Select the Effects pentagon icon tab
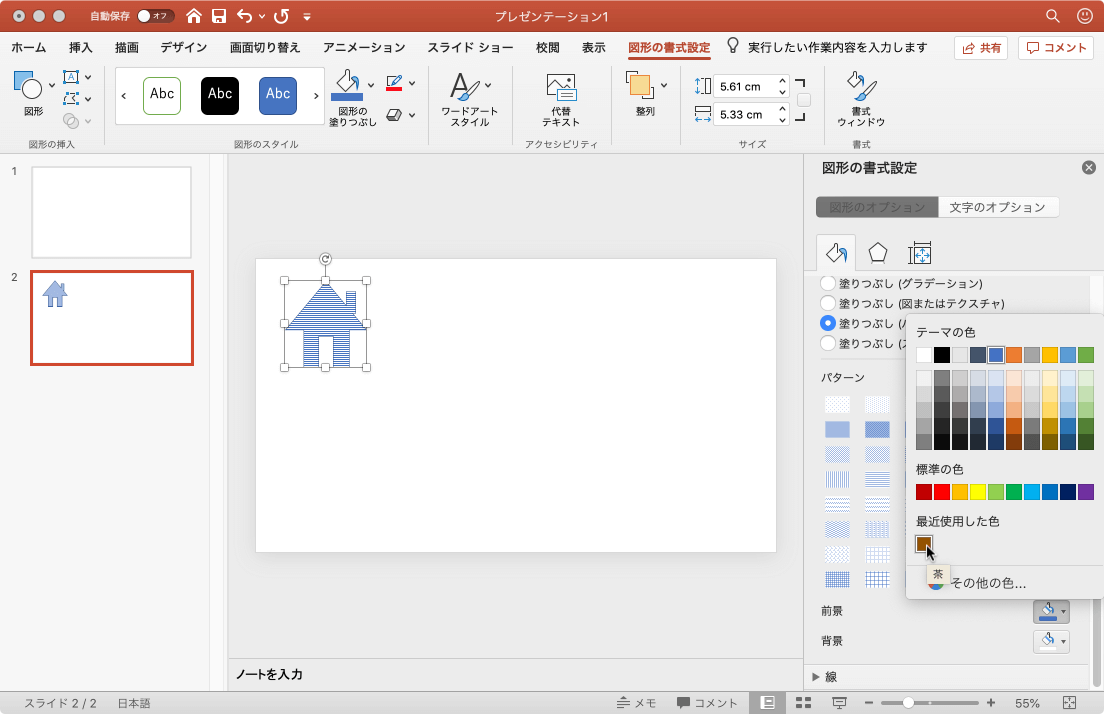 coord(877,252)
